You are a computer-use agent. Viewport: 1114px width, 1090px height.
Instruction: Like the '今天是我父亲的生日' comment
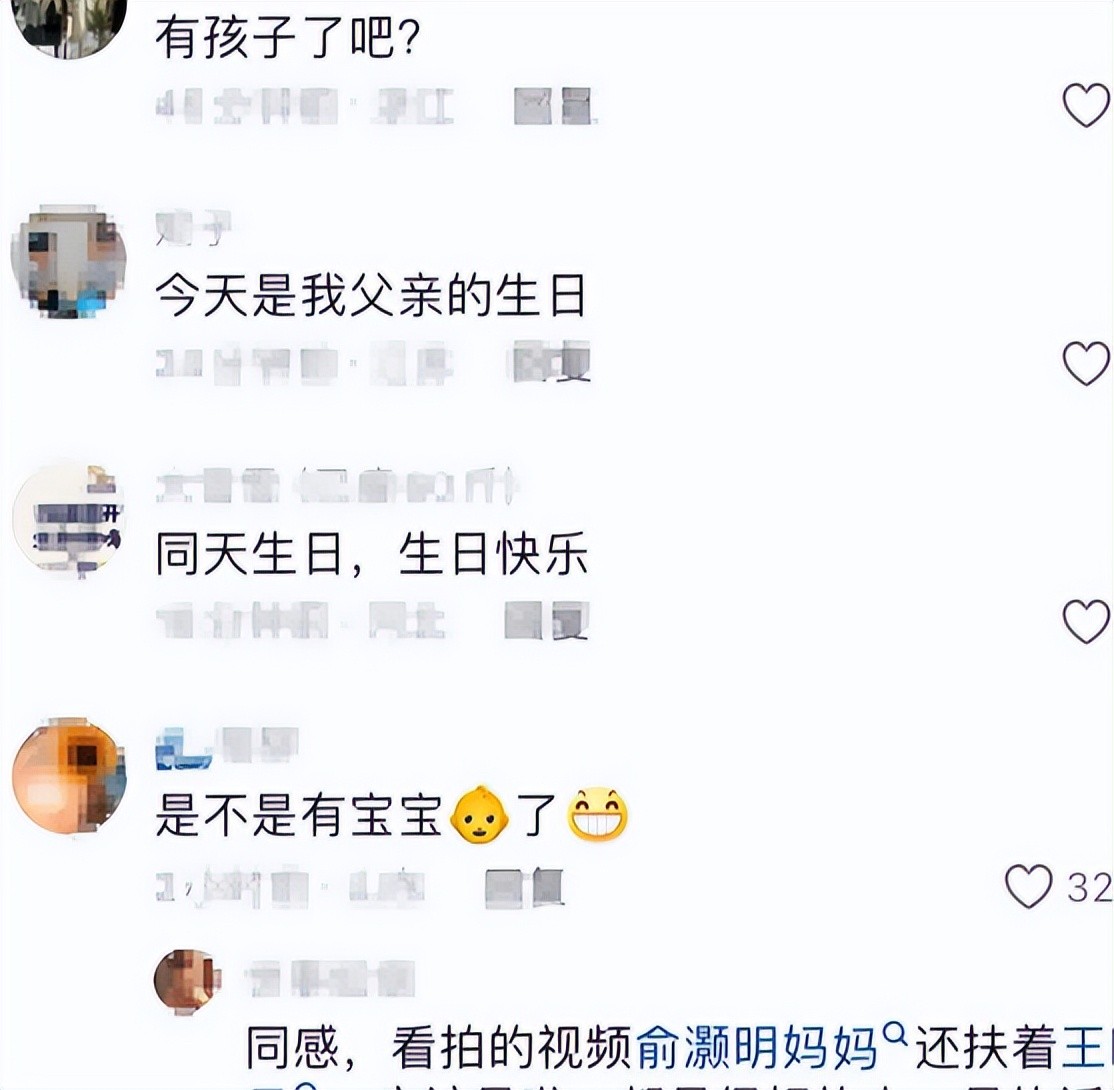click(1086, 363)
